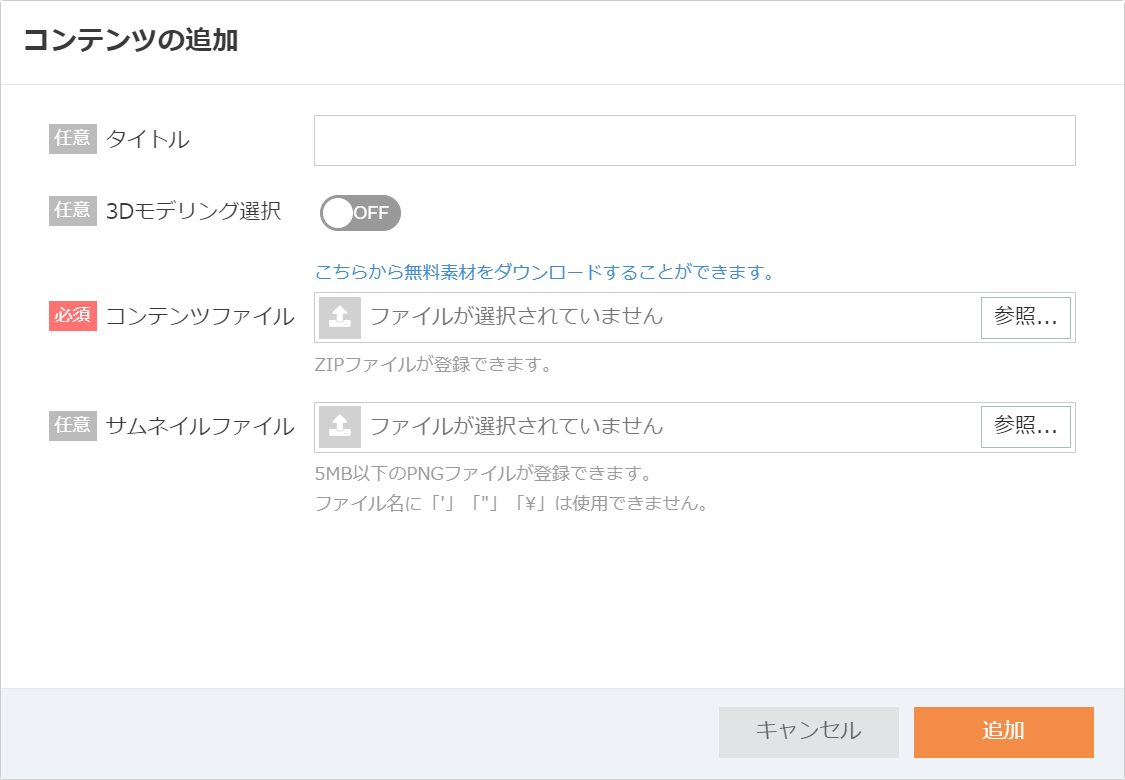Open the free material download link

click(545, 272)
